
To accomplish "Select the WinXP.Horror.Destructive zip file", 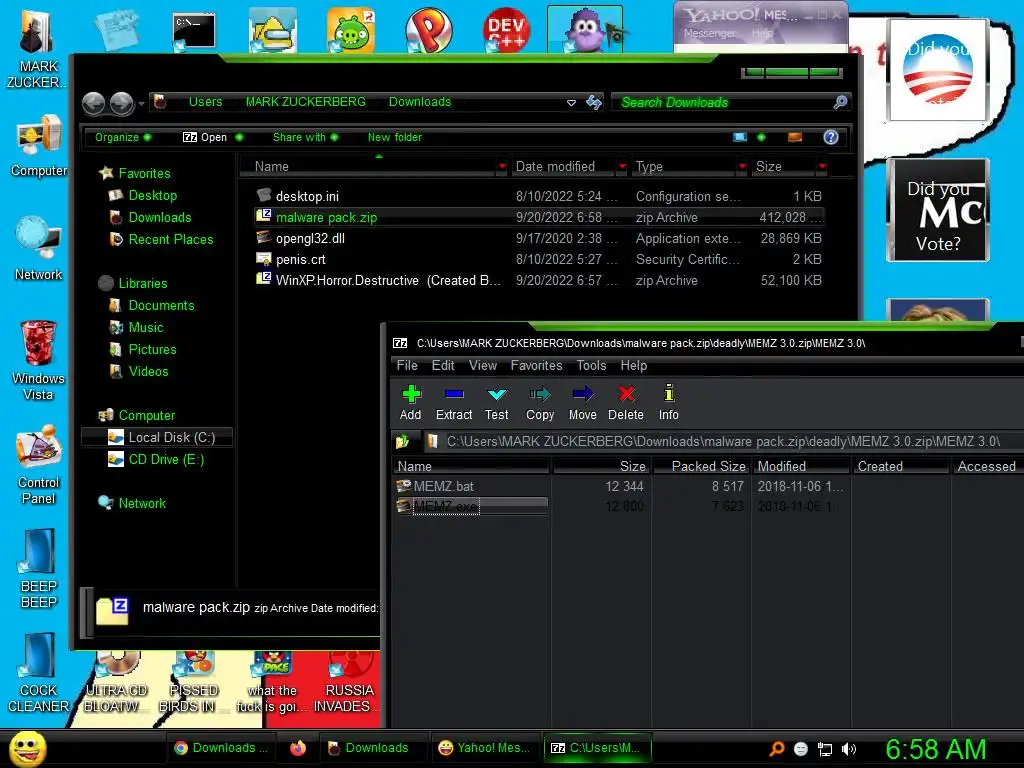I will [388, 280].
